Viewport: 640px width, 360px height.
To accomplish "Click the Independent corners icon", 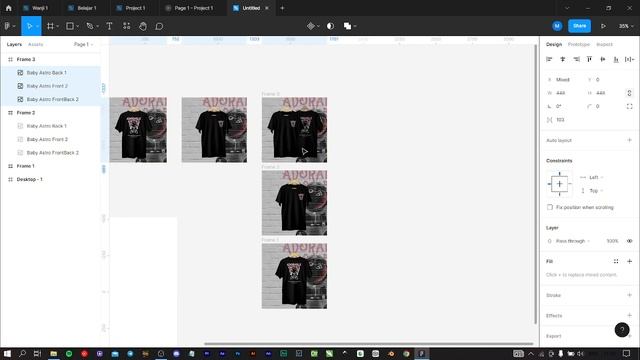I will point(629,106).
